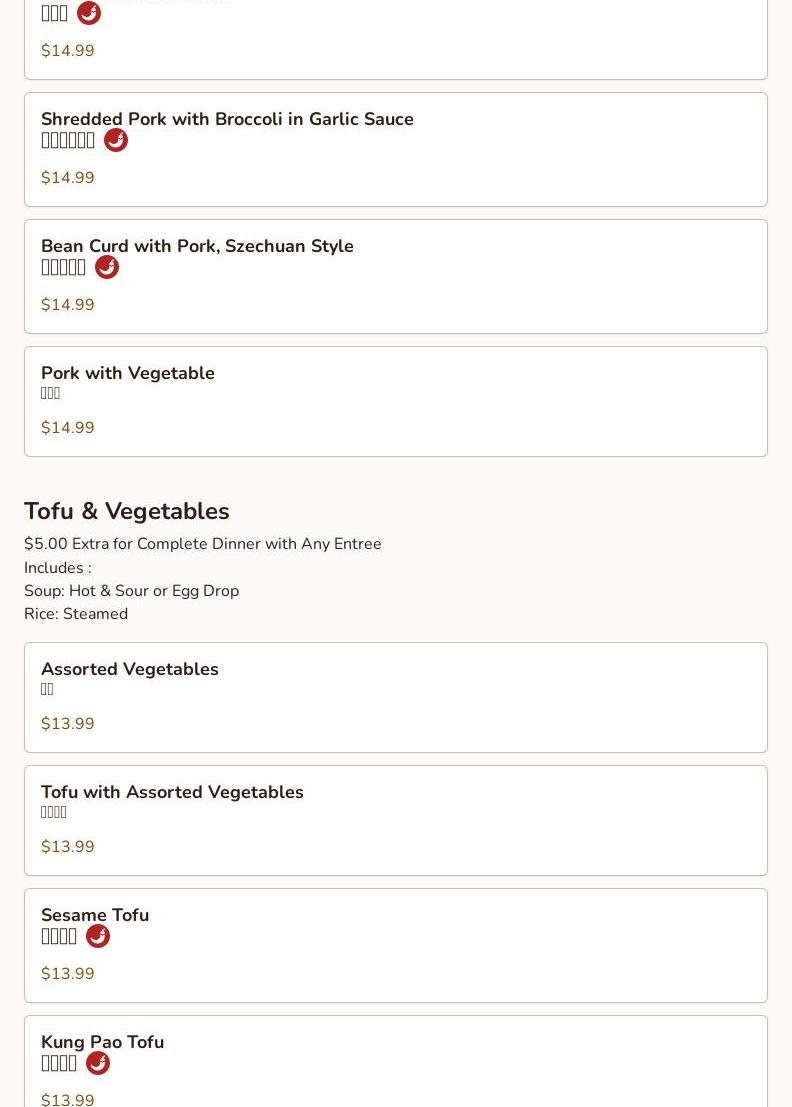Click the Tofu & Vegetables section heading
The height and width of the screenshot is (1107, 792).
coord(127,511)
